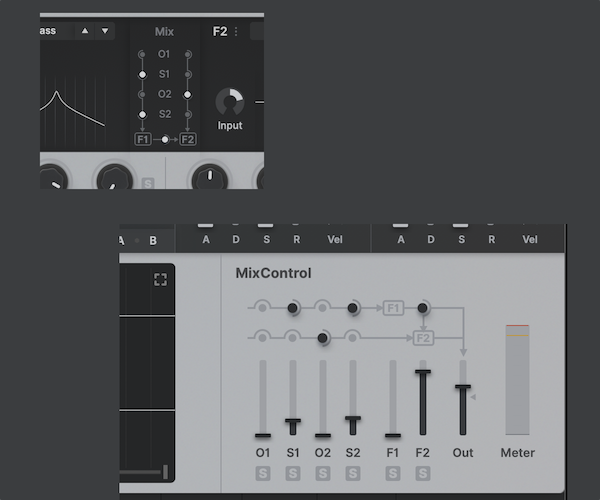Click MixControl S1 top-row routing node
The image size is (600, 500).
[x=292, y=308]
